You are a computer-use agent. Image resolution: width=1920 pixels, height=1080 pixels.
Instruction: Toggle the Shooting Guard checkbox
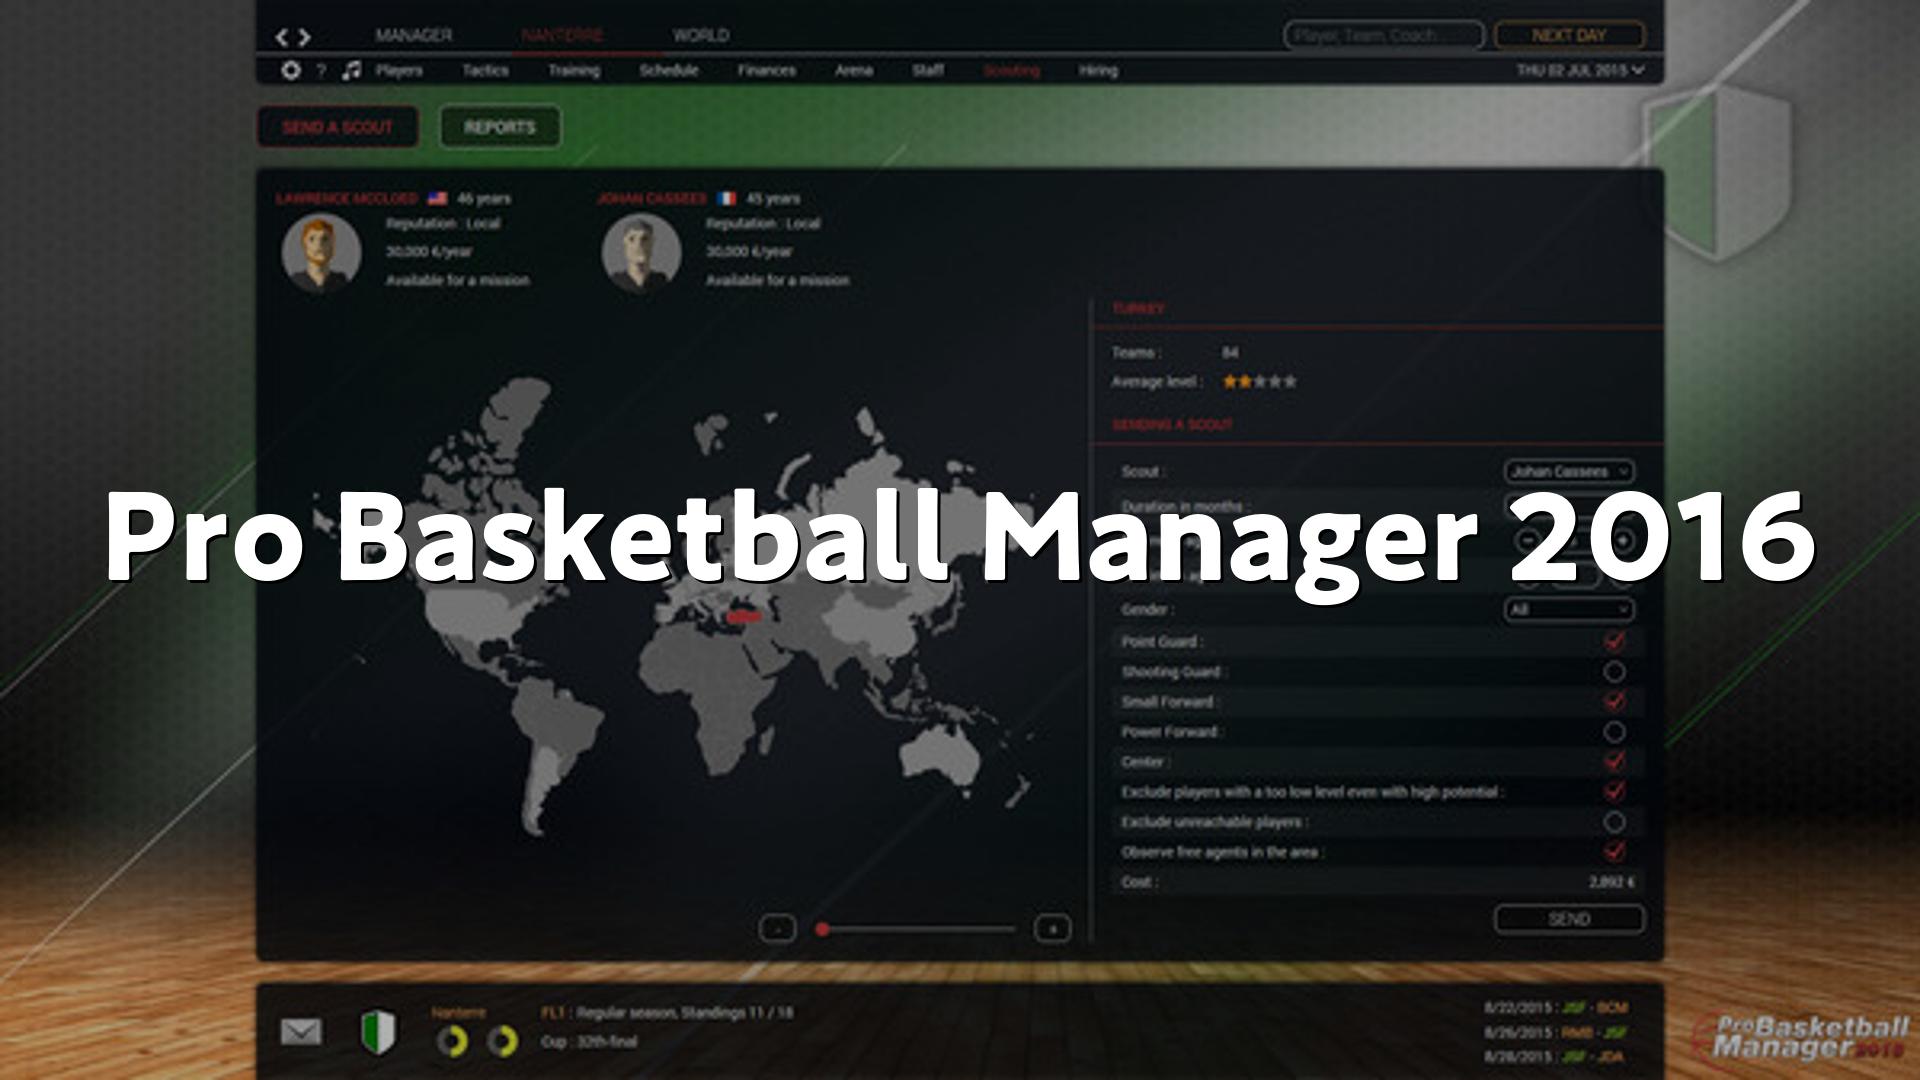tap(1613, 671)
